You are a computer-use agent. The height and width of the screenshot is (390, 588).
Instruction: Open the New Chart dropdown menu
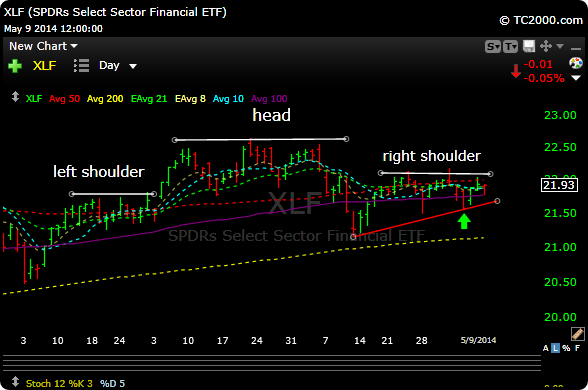[43, 46]
